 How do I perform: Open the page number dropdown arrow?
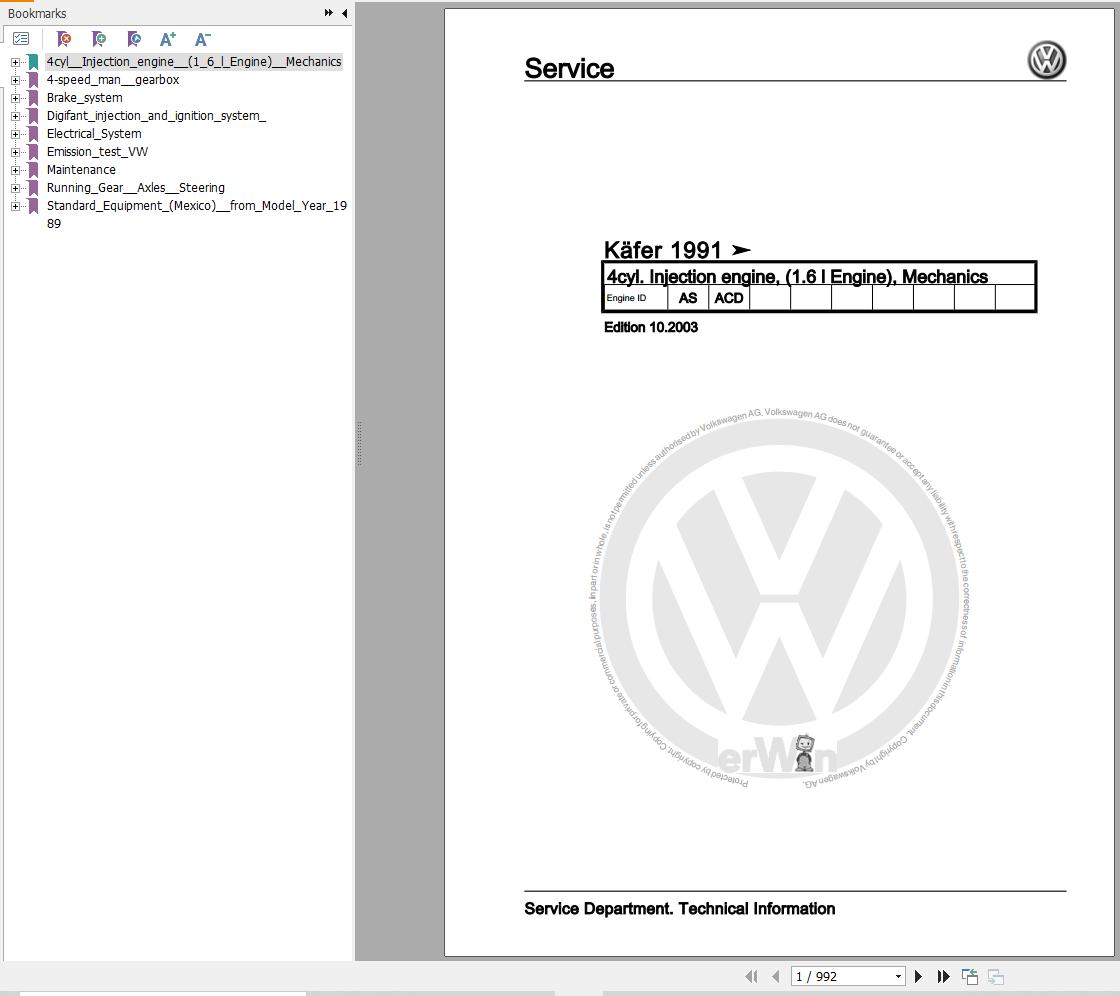899,977
